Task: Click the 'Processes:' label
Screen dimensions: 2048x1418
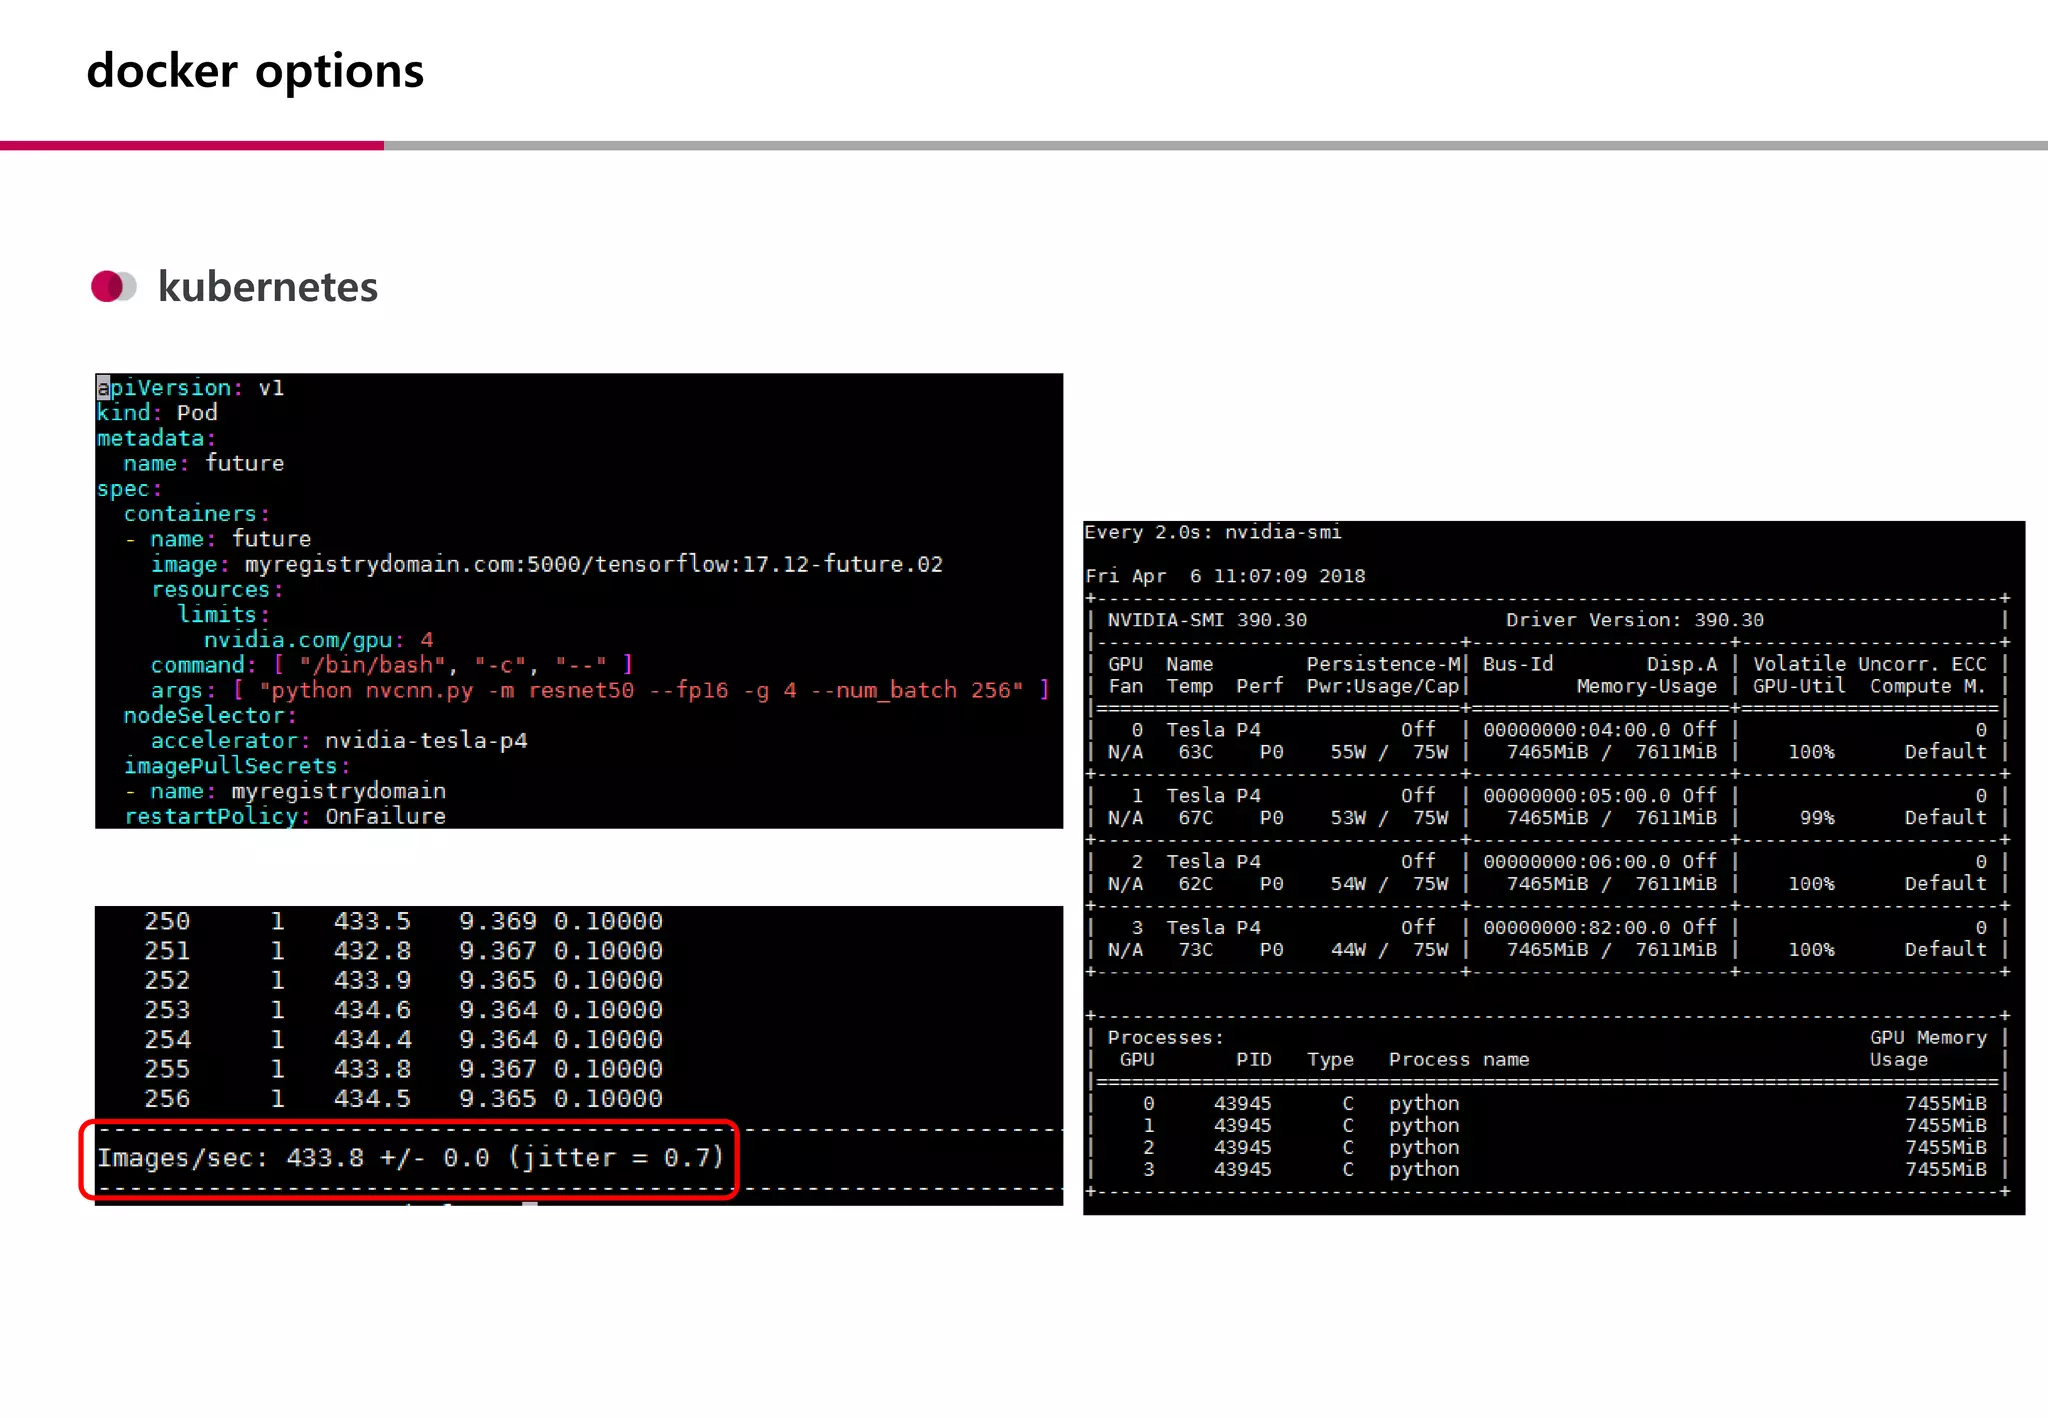Action: pos(1165,1038)
